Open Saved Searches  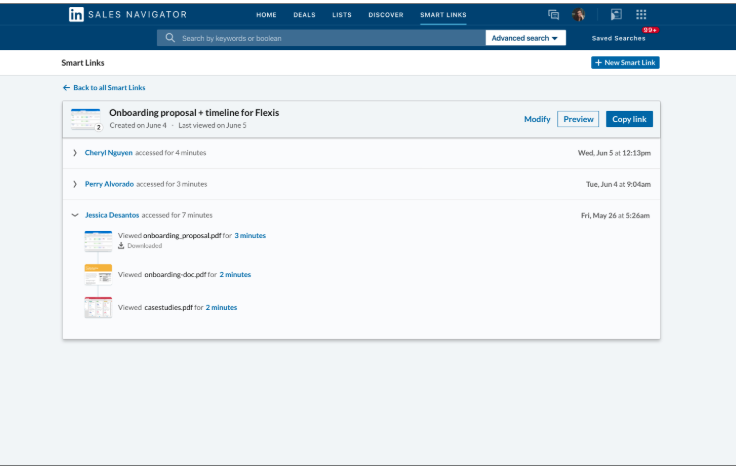tap(618, 38)
